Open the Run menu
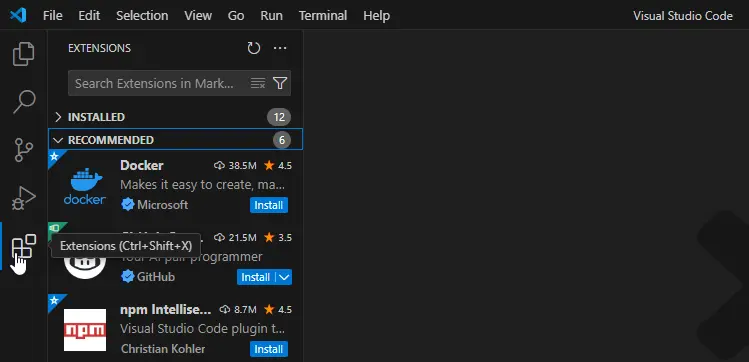This screenshot has width=749, height=362. [271, 16]
